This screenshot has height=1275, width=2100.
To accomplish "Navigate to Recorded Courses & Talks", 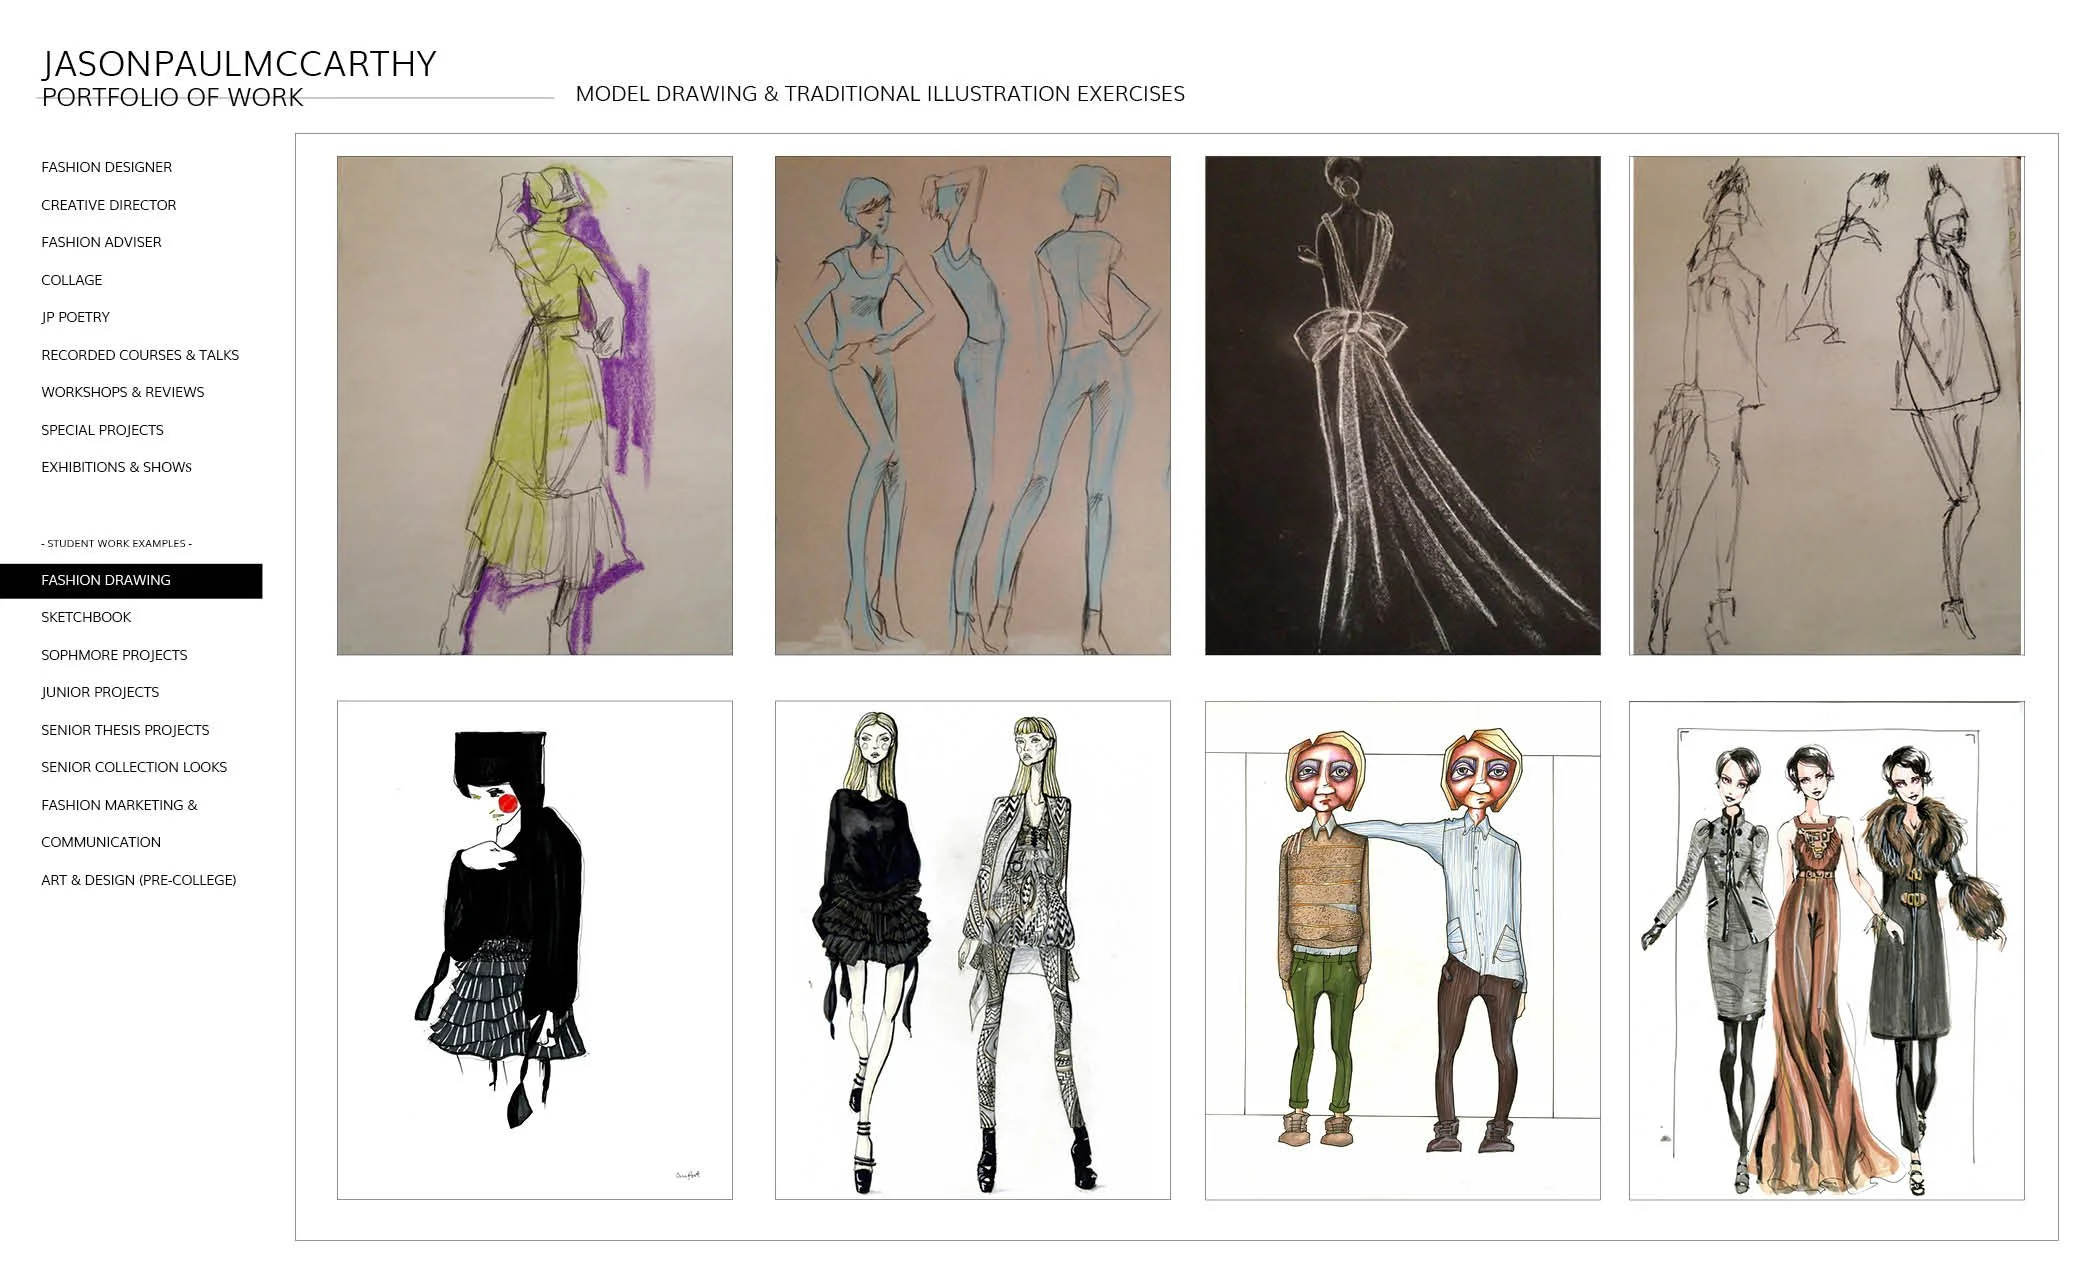I will pos(140,355).
